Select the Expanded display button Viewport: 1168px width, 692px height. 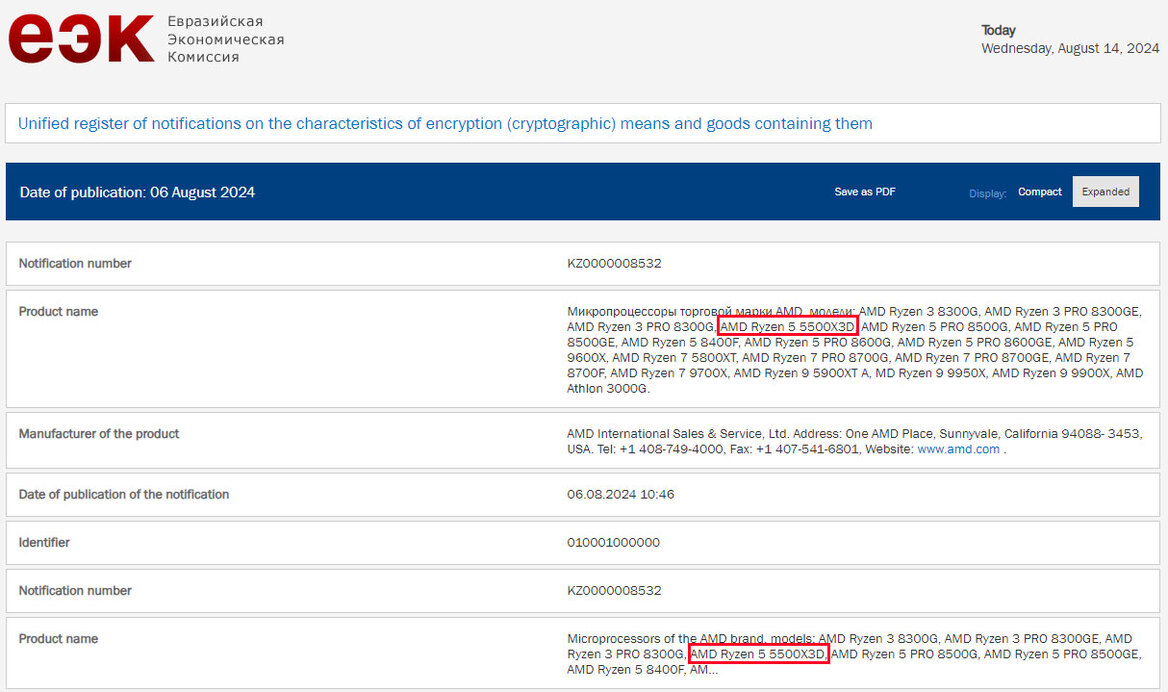(1105, 192)
